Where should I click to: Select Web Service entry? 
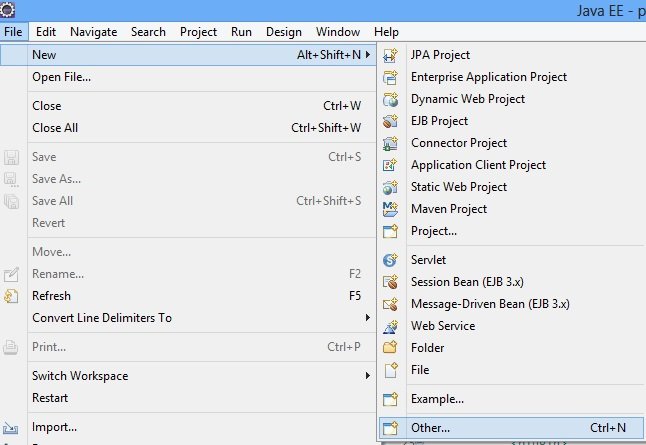point(511,326)
